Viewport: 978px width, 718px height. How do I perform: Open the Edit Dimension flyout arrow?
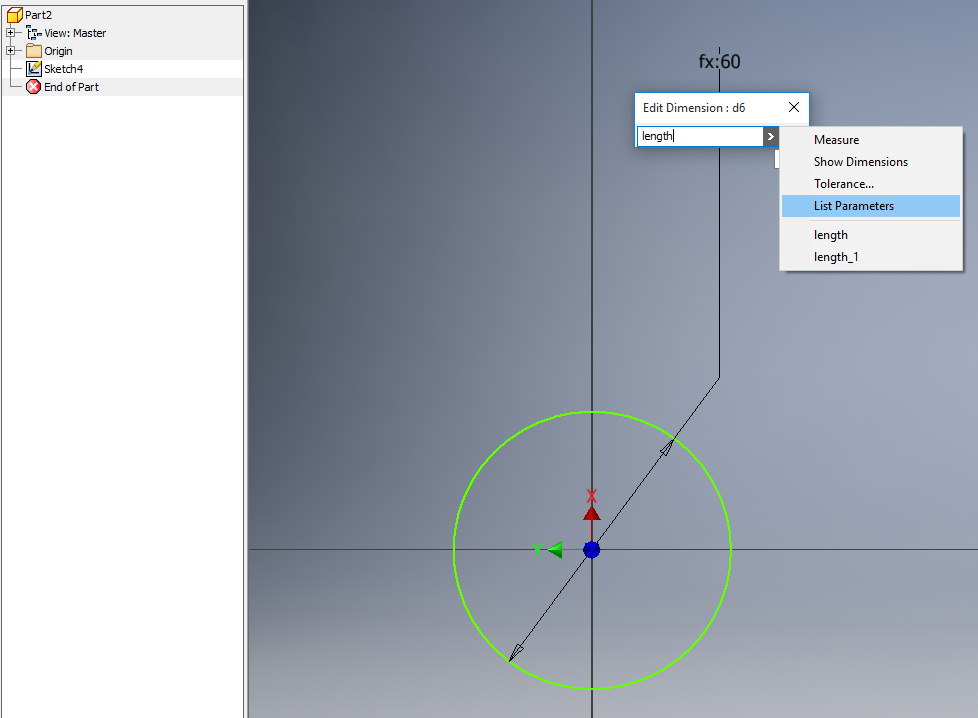tap(770, 136)
